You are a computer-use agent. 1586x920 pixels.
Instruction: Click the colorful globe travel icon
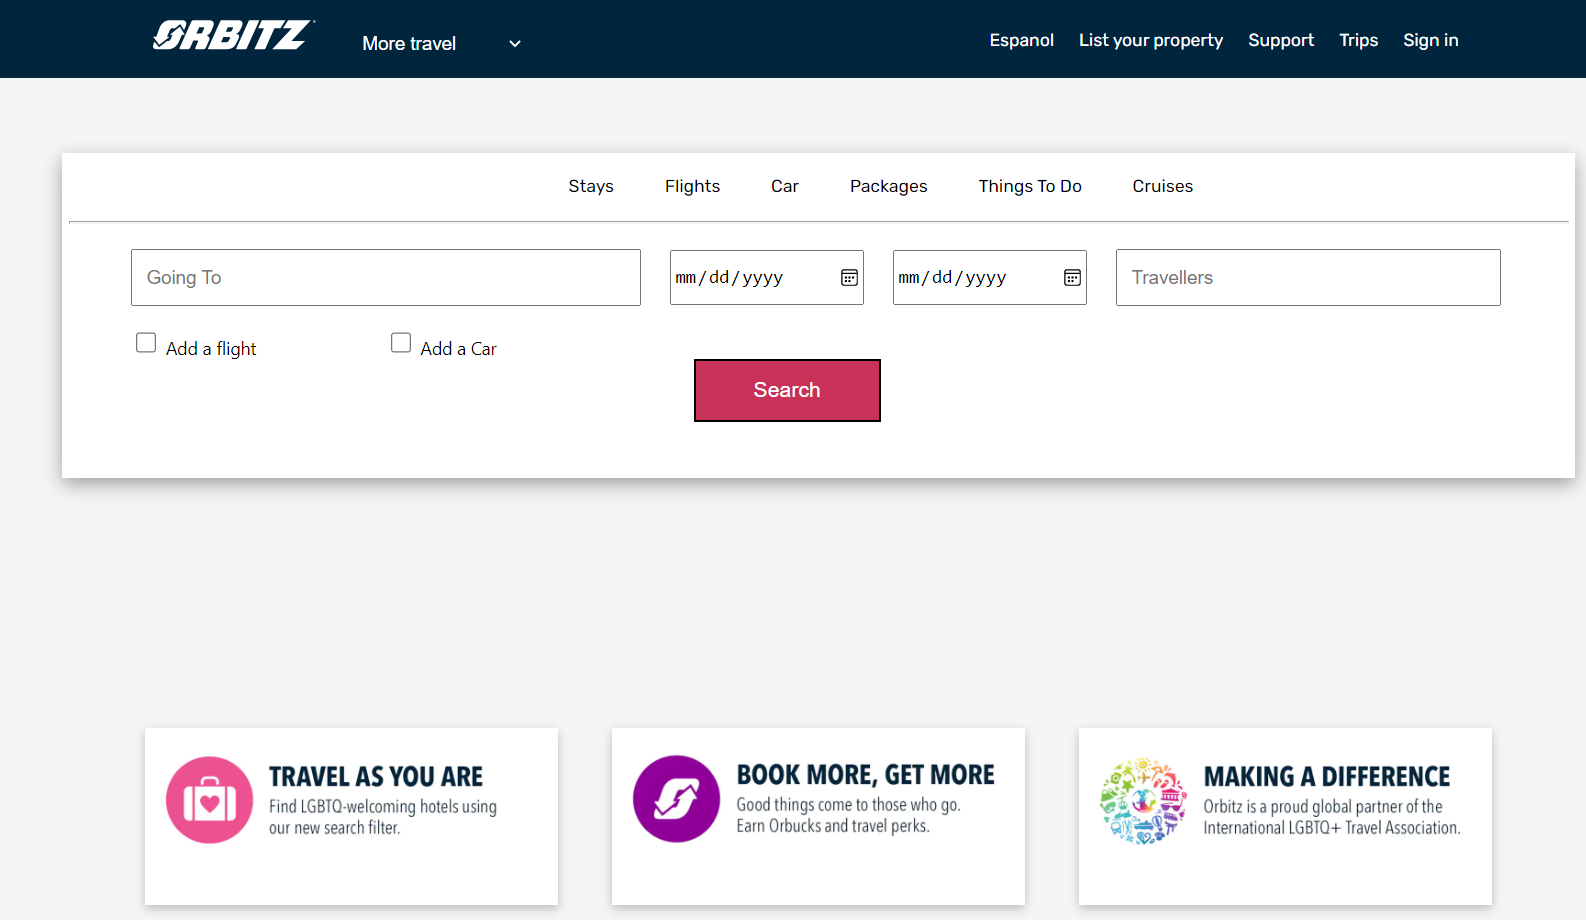[x=1143, y=801]
